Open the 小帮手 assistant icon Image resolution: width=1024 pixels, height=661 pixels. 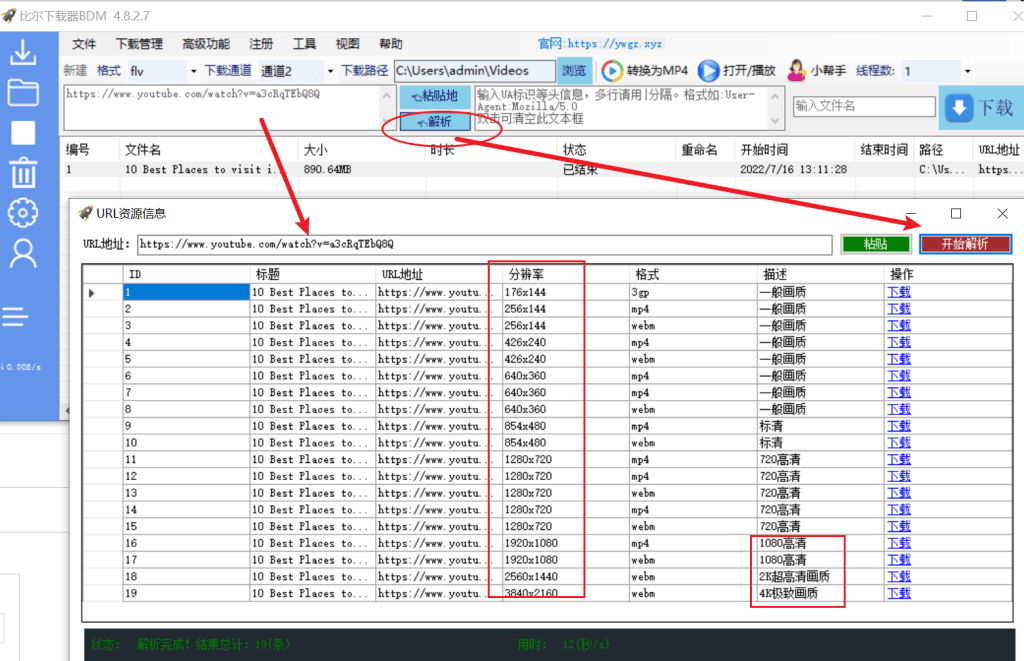click(797, 71)
